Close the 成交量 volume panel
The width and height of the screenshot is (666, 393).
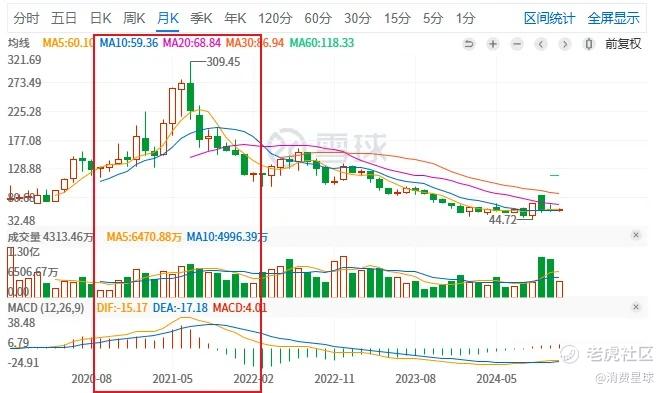636,235
